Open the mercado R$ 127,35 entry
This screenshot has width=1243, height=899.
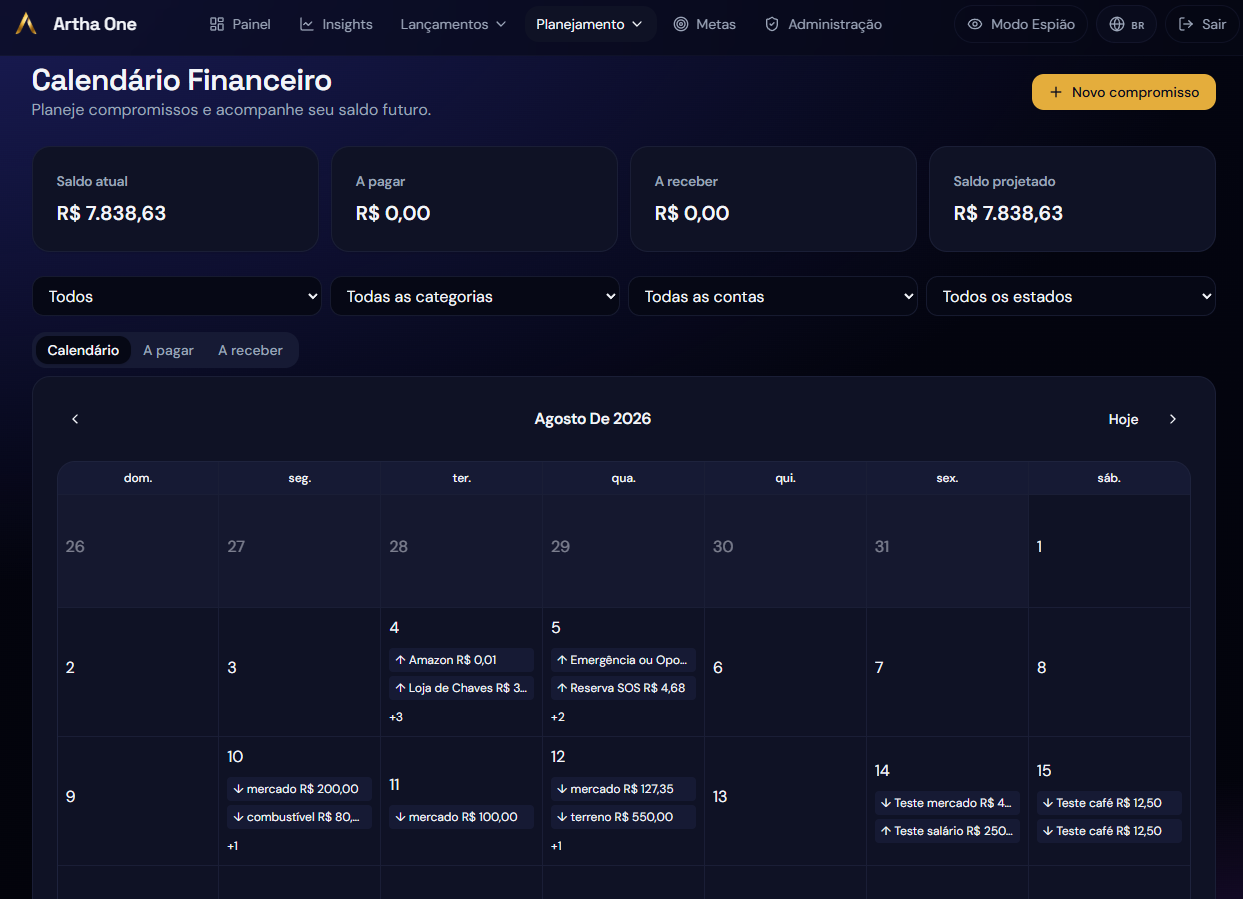click(623, 789)
